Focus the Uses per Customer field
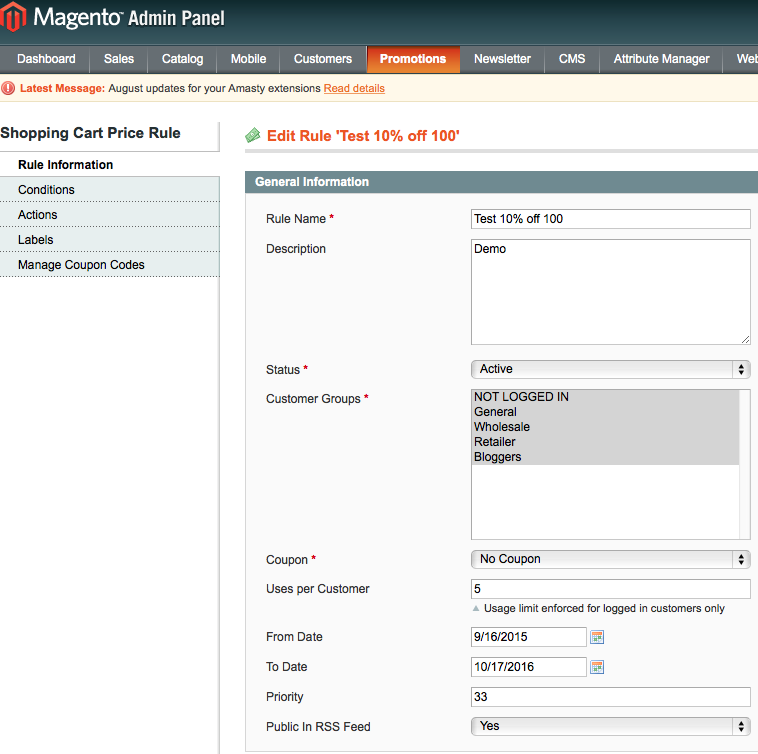758x754 pixels. tap(611, 589)
